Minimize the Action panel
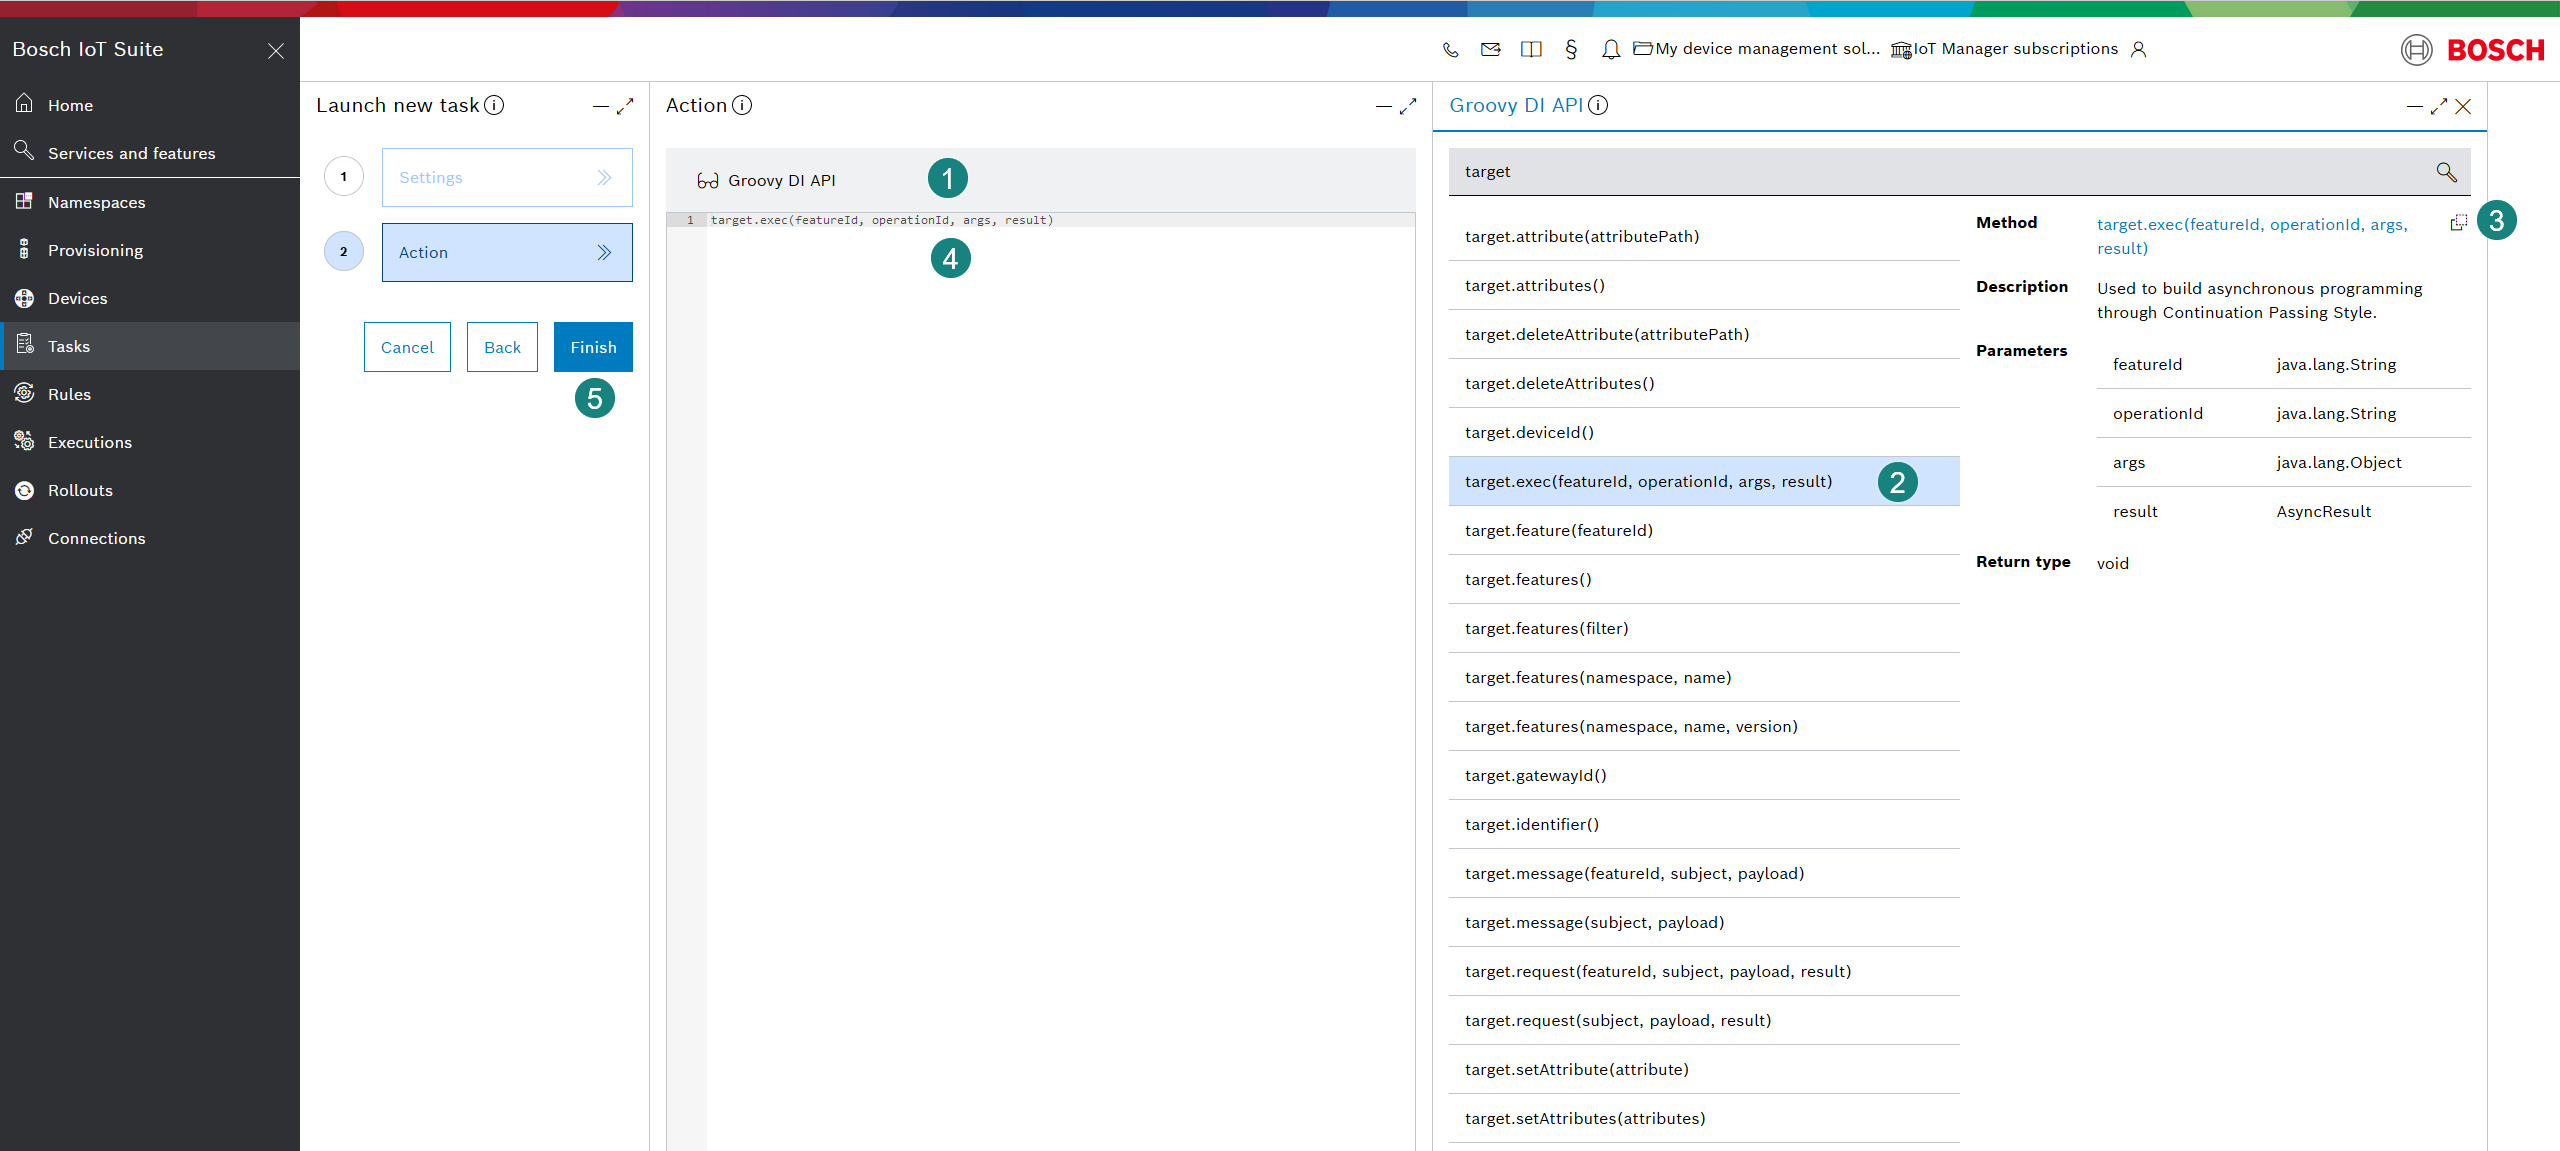 1384,106
